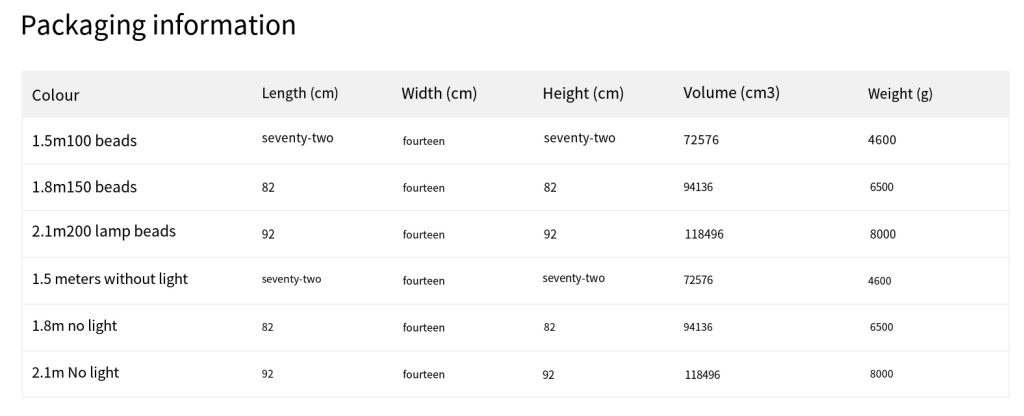Click the 1.5 meters without light label
The width and height of the screenshot is (1024, 416).
point(110,279)
